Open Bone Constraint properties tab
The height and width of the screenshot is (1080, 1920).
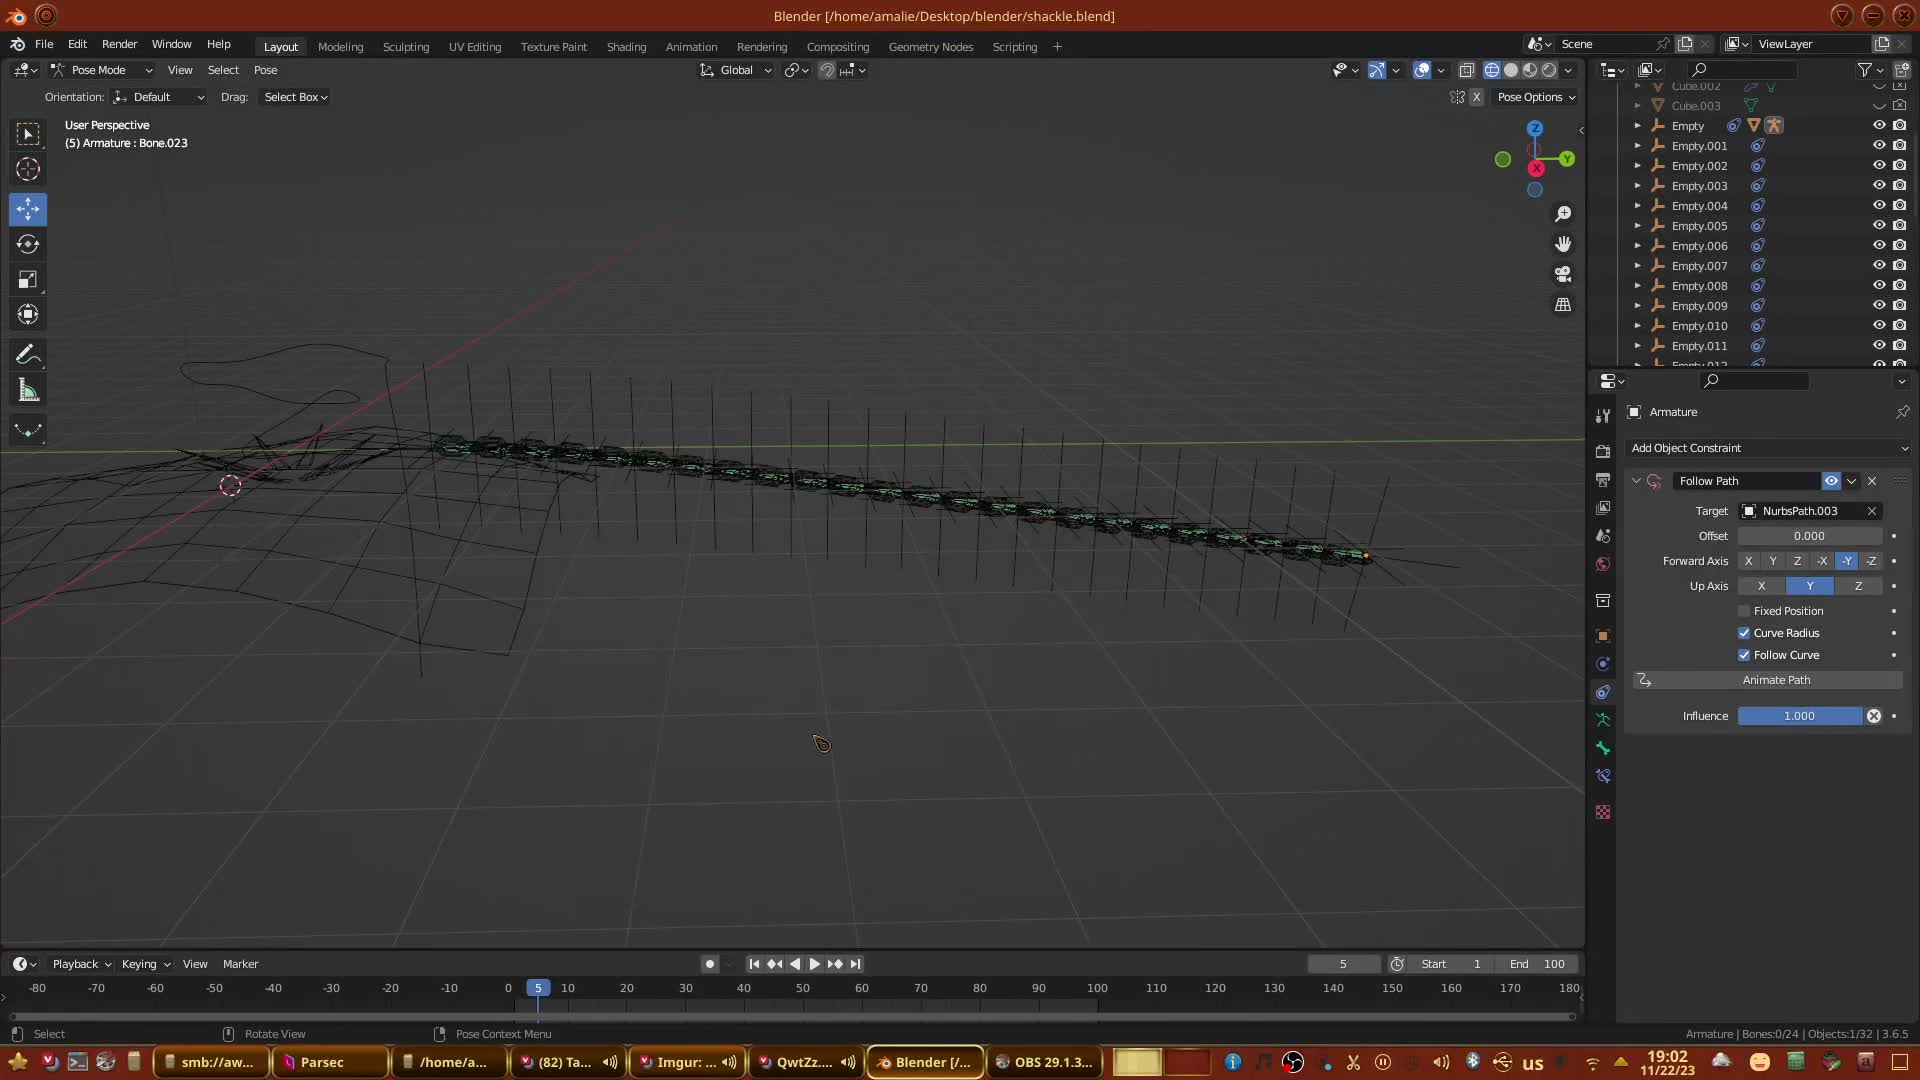[x=1603, y=776]
